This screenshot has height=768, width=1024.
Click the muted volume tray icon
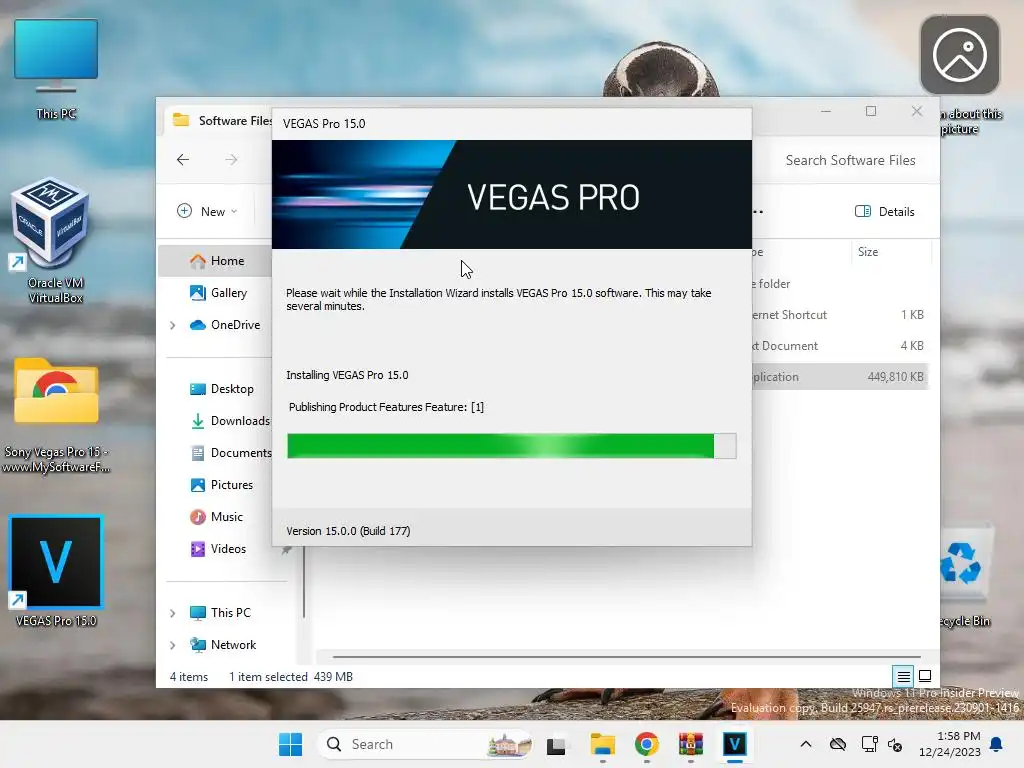(x=895, y=744)
